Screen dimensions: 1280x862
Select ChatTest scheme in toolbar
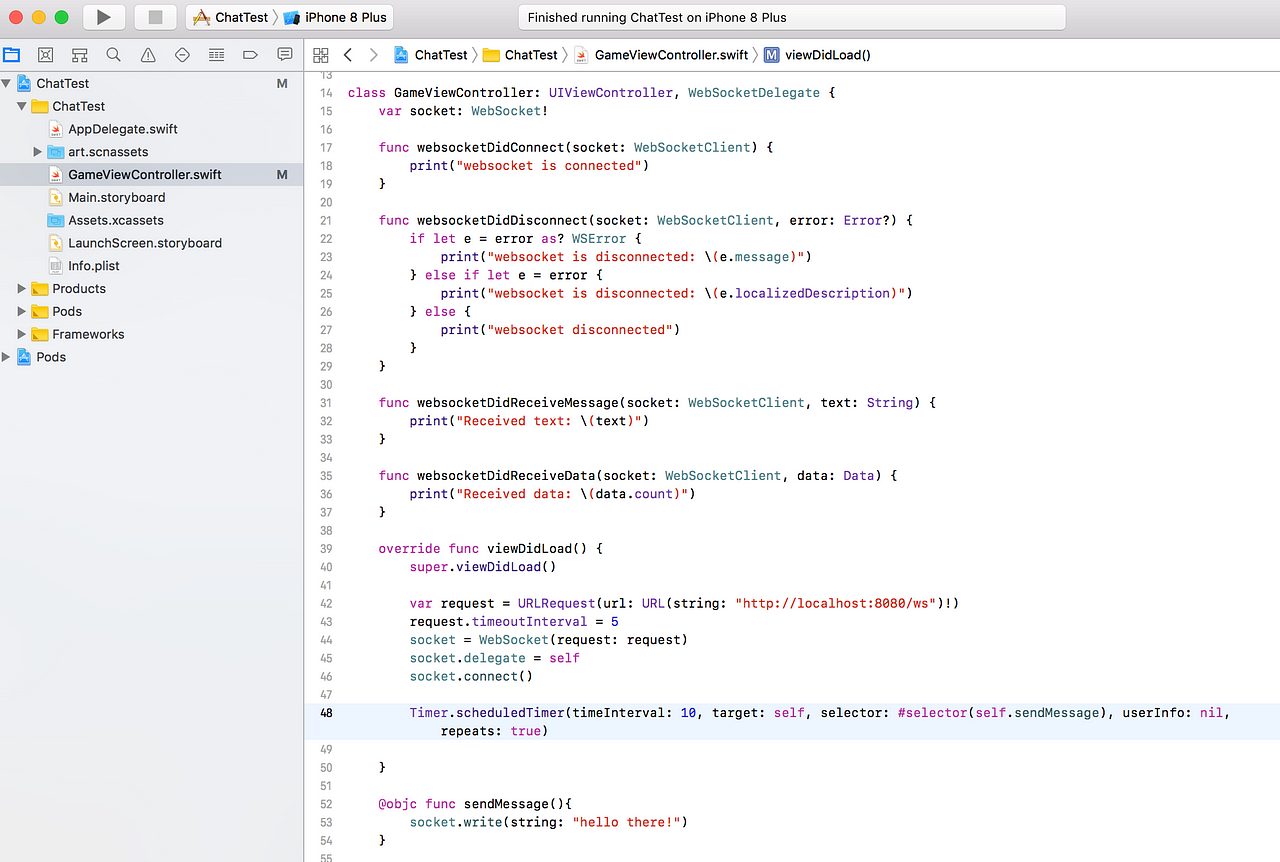[x=231, y=17]
